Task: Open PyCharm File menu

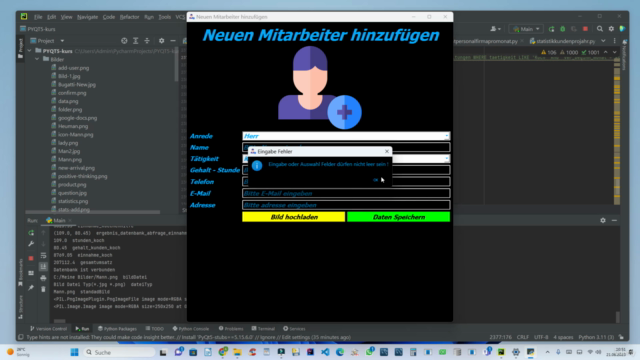Action: (38, 17)
